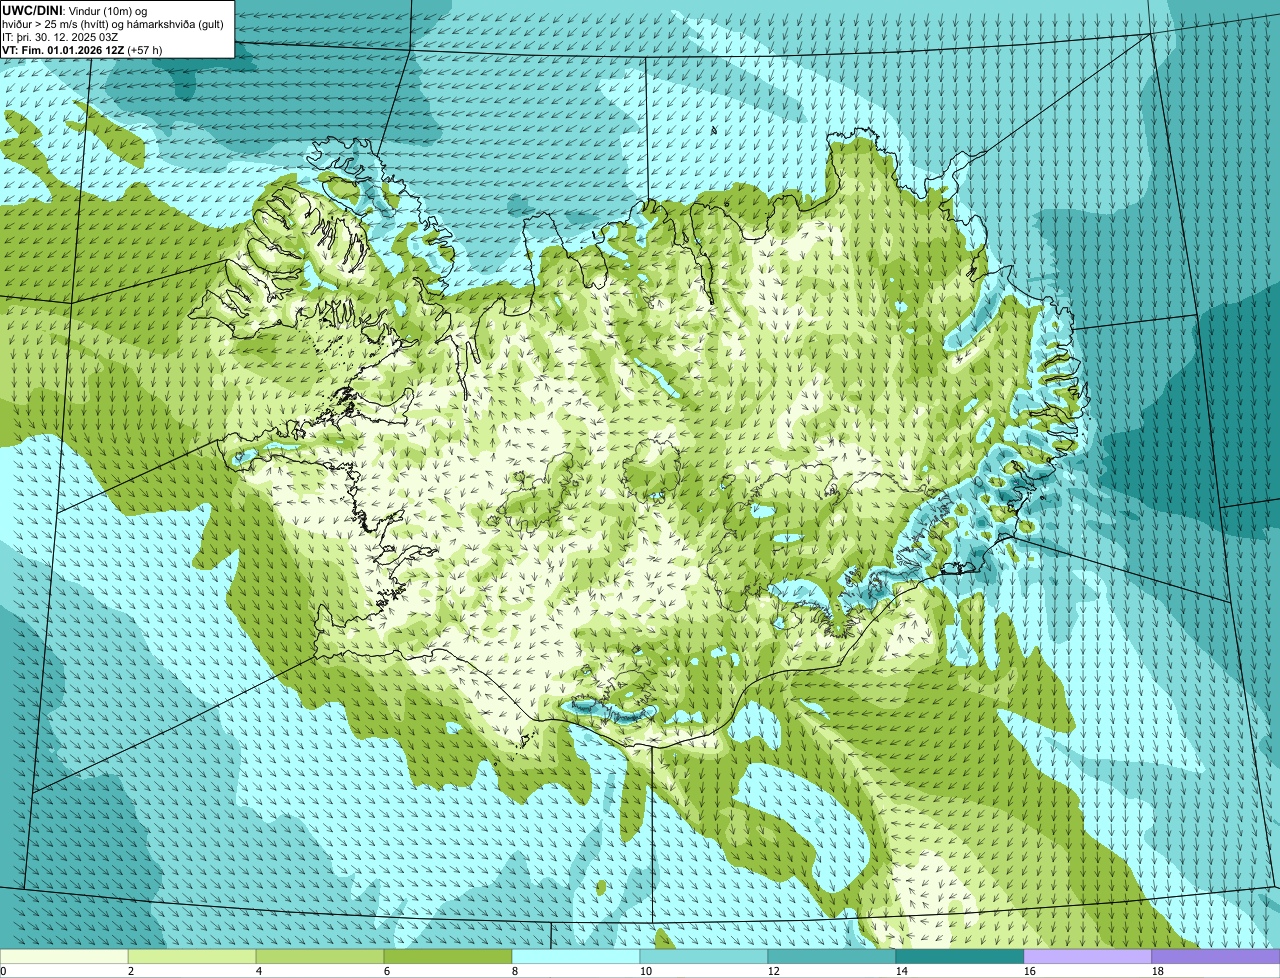The width and height of the screenshot is (1280, 978).
Task: Click the 2–4 m/s light green legend swatch
Action: tap(192, 956)
